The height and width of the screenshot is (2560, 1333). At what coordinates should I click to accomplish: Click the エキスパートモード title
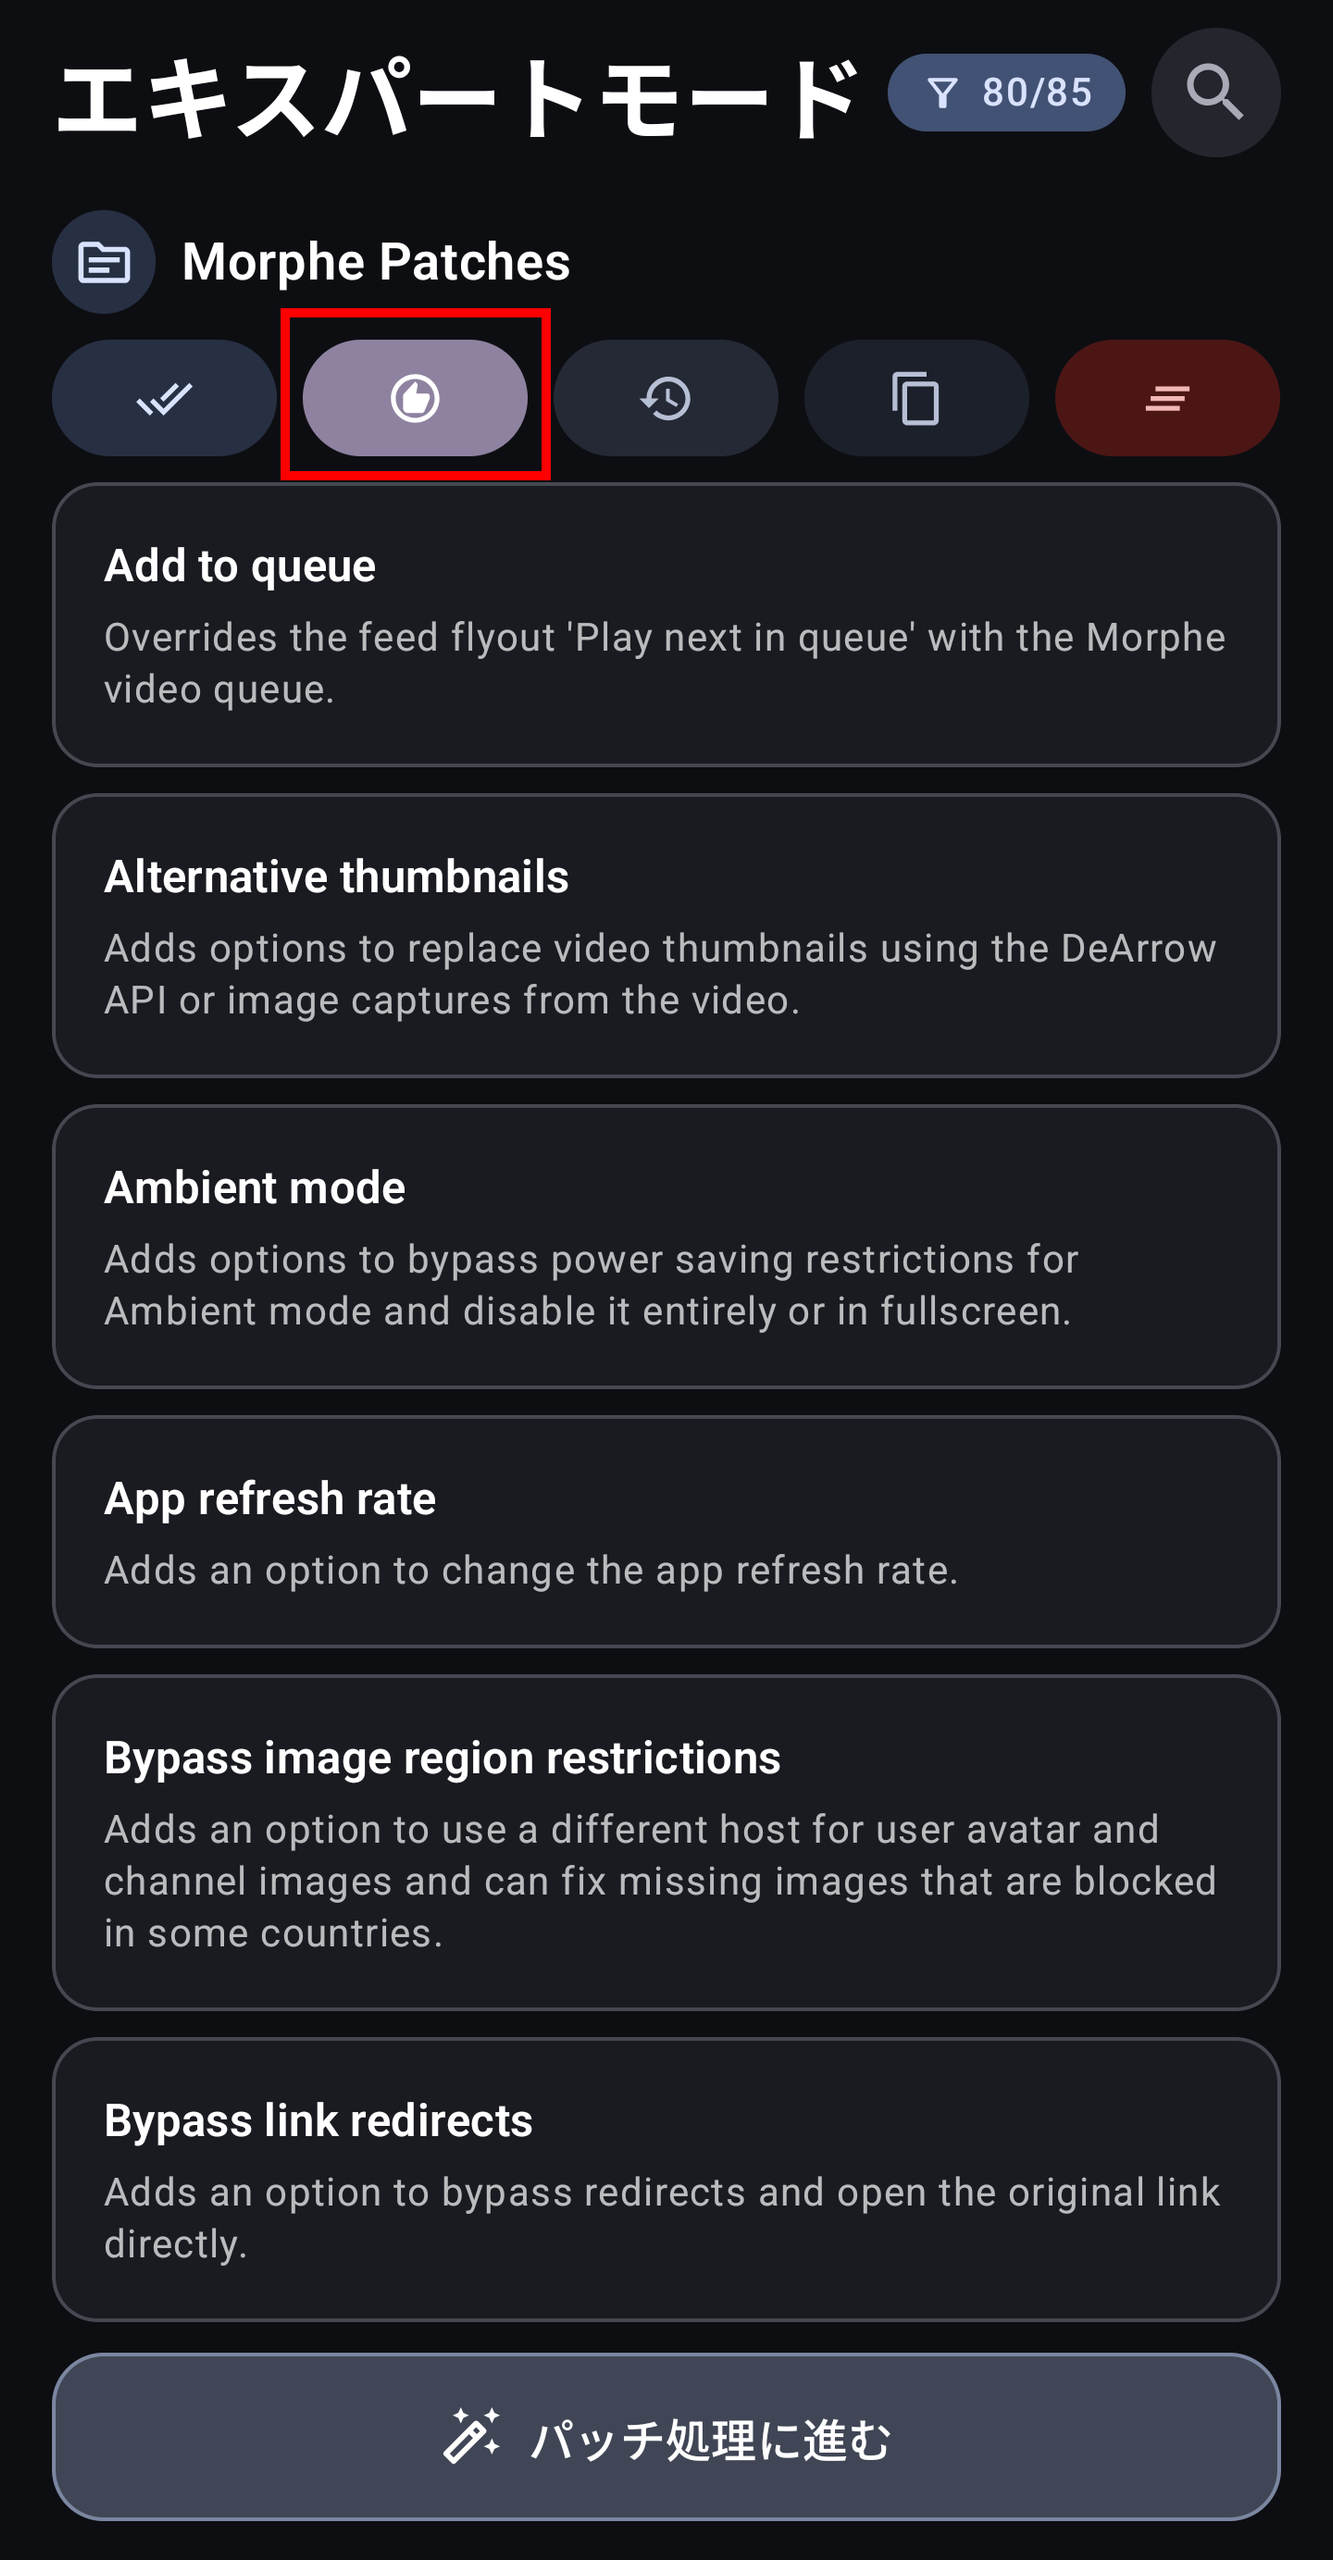click(458, 97)
